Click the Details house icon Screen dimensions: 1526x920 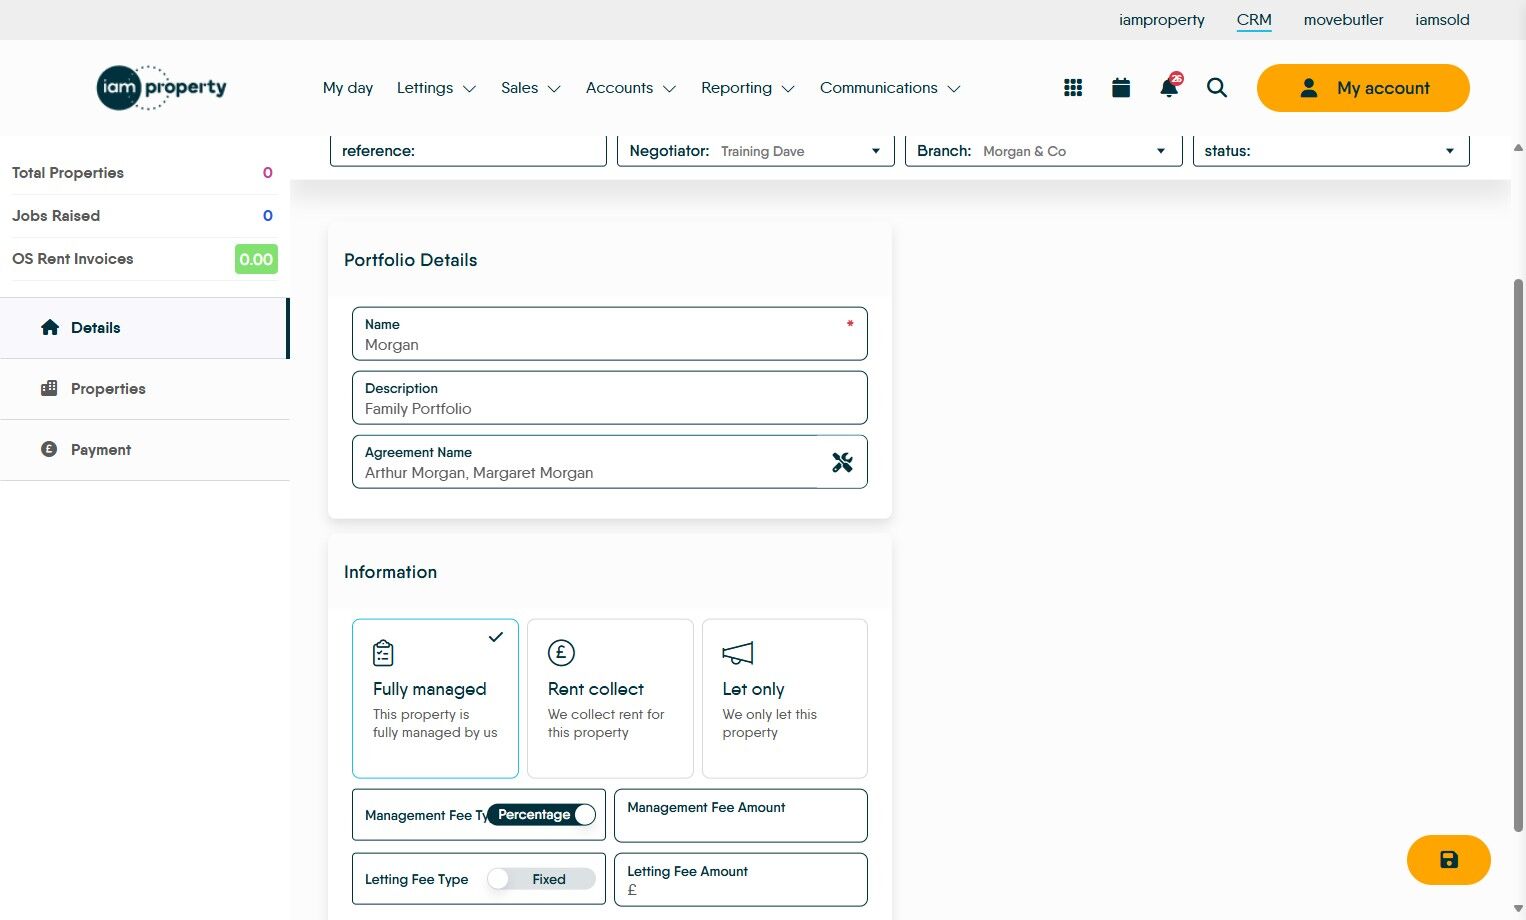50,327
